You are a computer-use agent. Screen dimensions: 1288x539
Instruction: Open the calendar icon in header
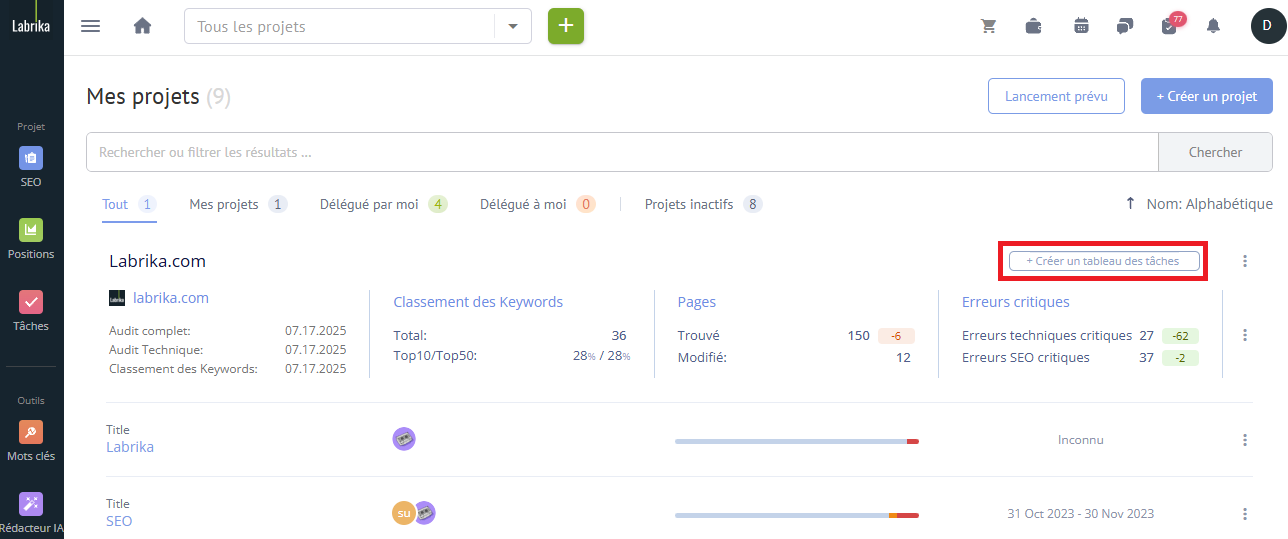pos(1081,26)
